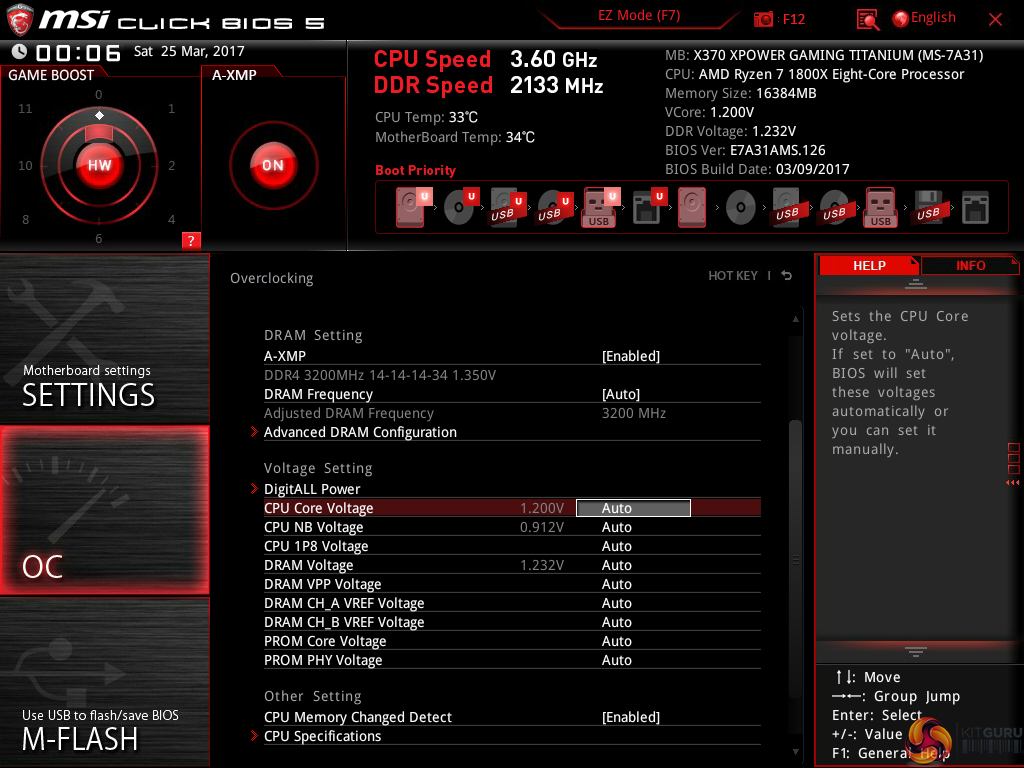Expand Advanced DRAM Configuration submenu
This screenshot has width=1024, height=768.
[360, 432]
